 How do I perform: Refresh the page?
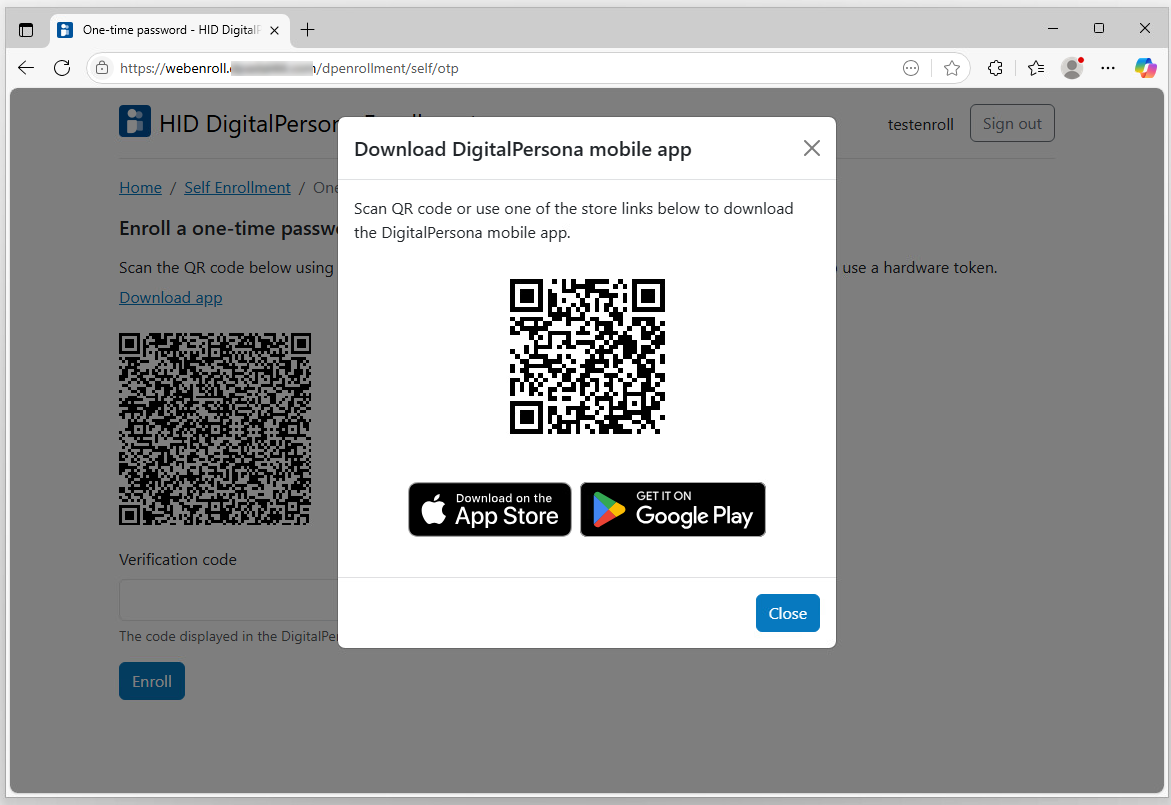[62, 68]
